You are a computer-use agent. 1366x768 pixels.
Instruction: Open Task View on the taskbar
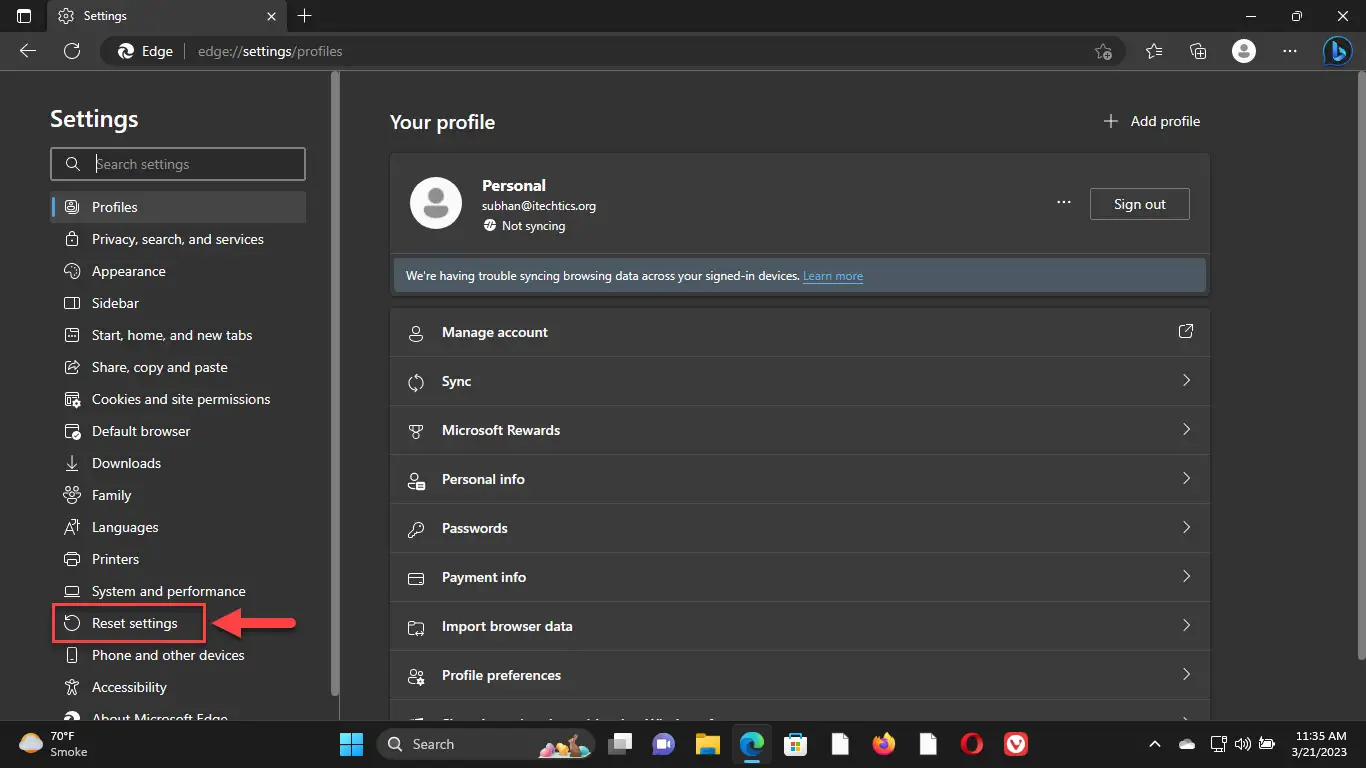click(622, 744)
